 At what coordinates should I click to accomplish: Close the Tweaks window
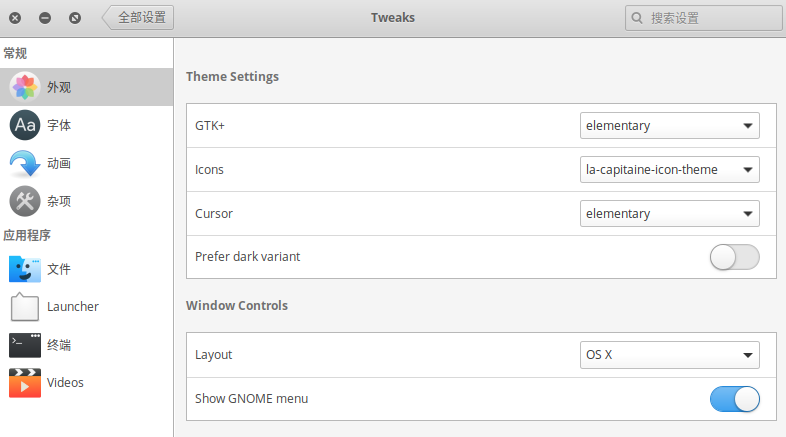point(15,18)
